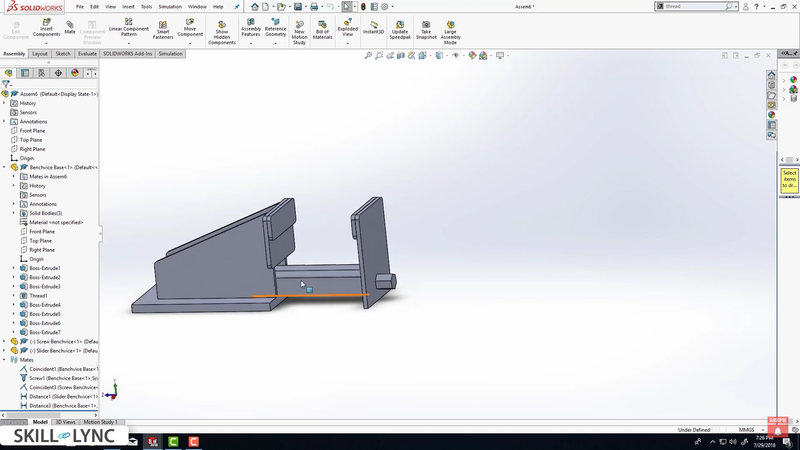Open Reference Geometry tool
Screen dimensions: 800x450
[x=276, y=29]
